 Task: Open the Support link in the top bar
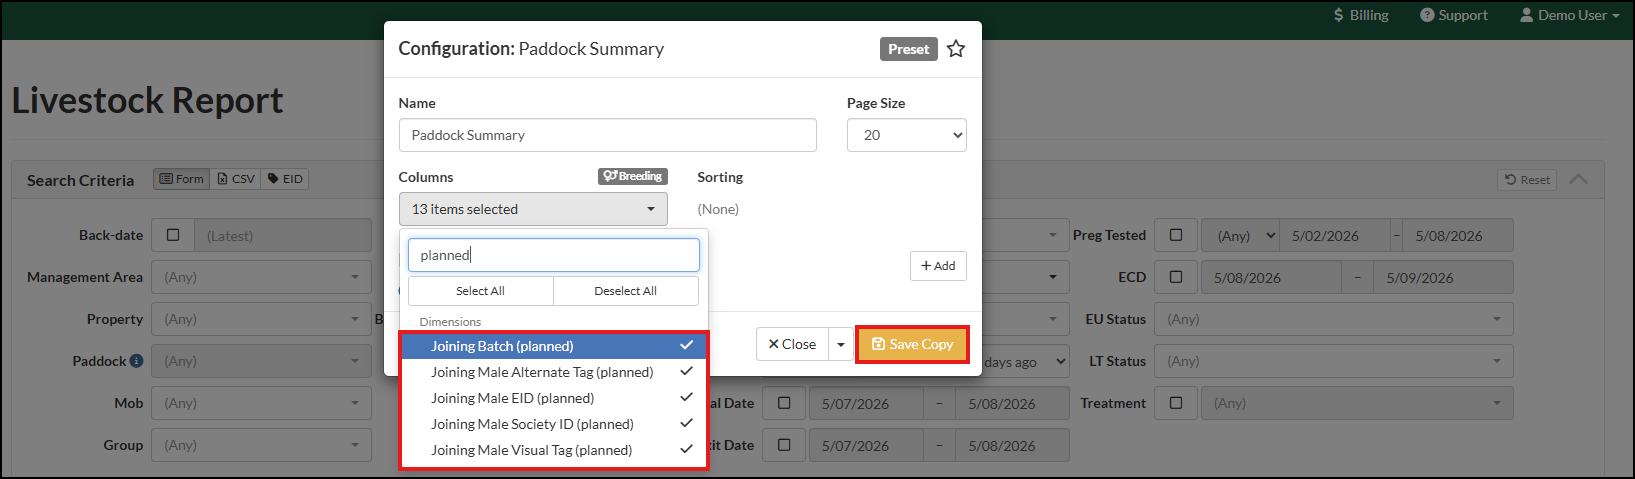tap(1454, 15)
